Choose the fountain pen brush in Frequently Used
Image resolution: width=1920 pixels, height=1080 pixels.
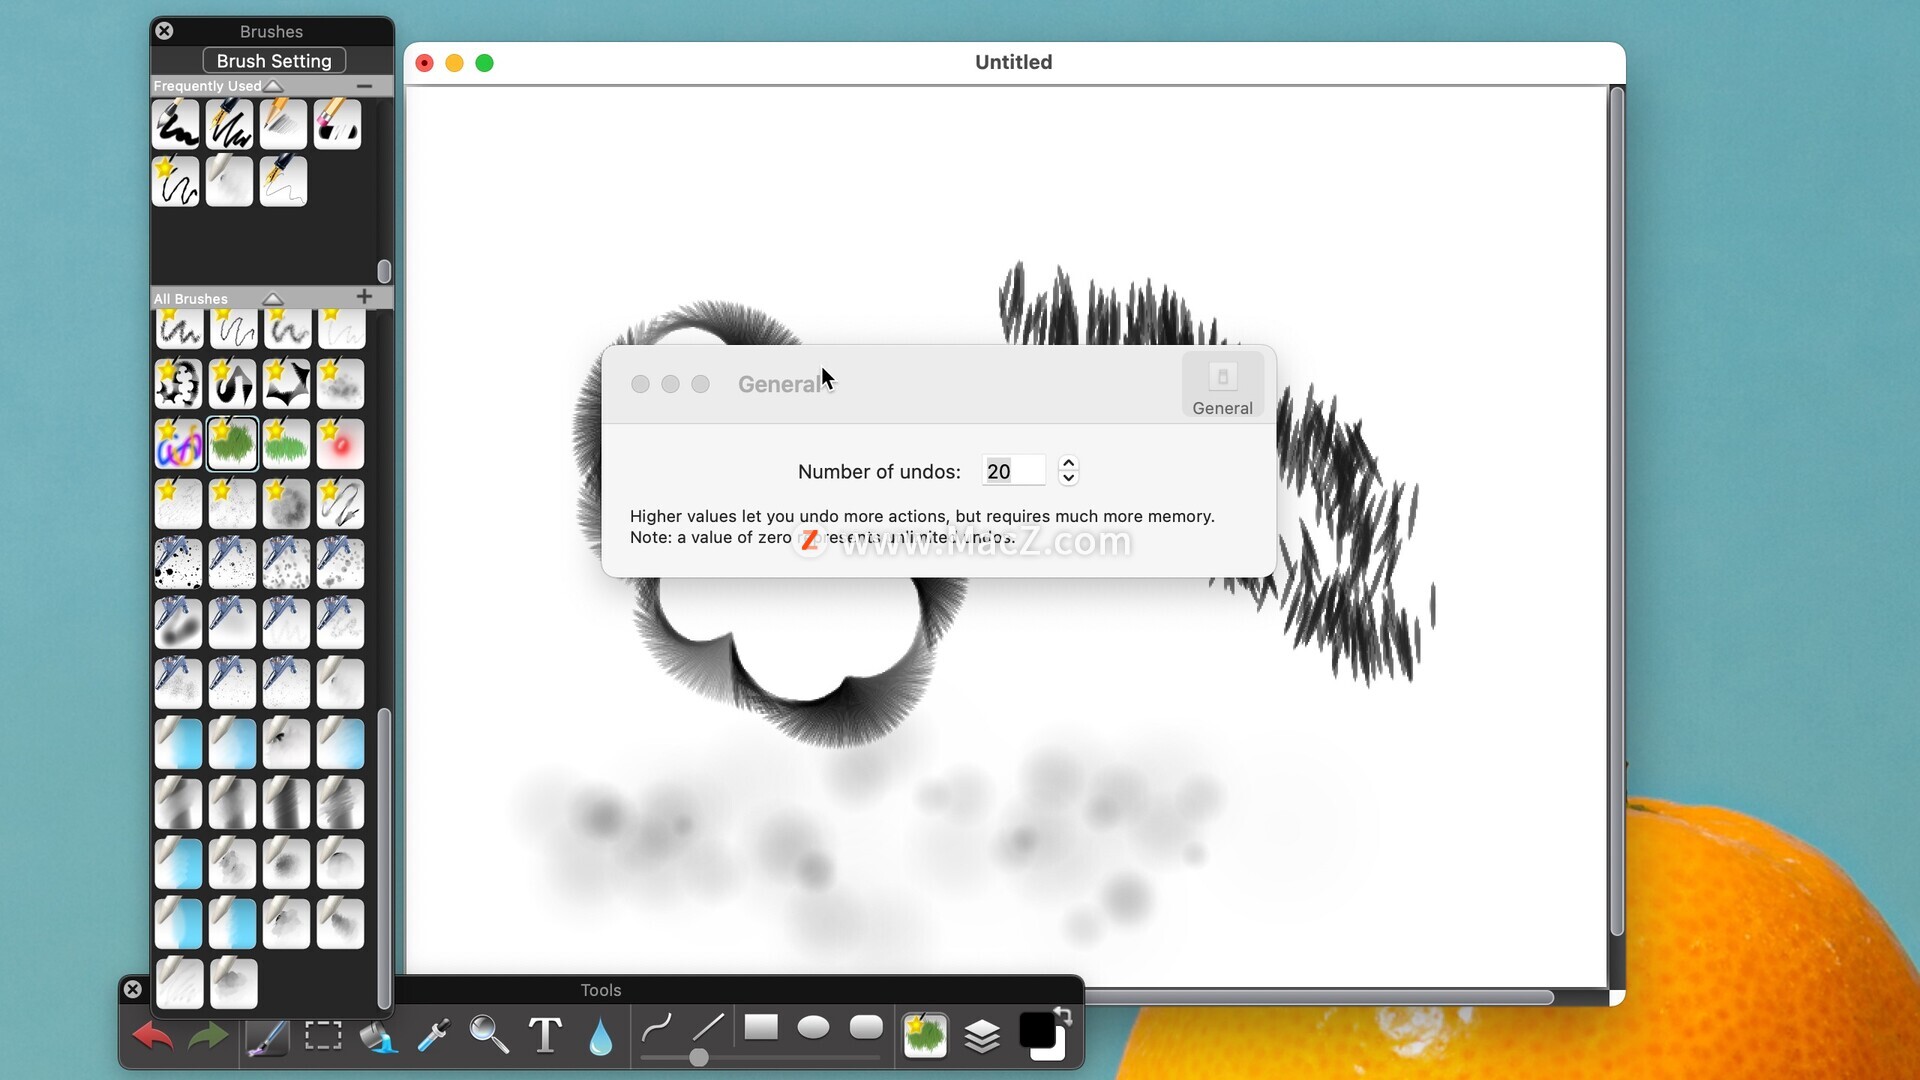point(230,124)
